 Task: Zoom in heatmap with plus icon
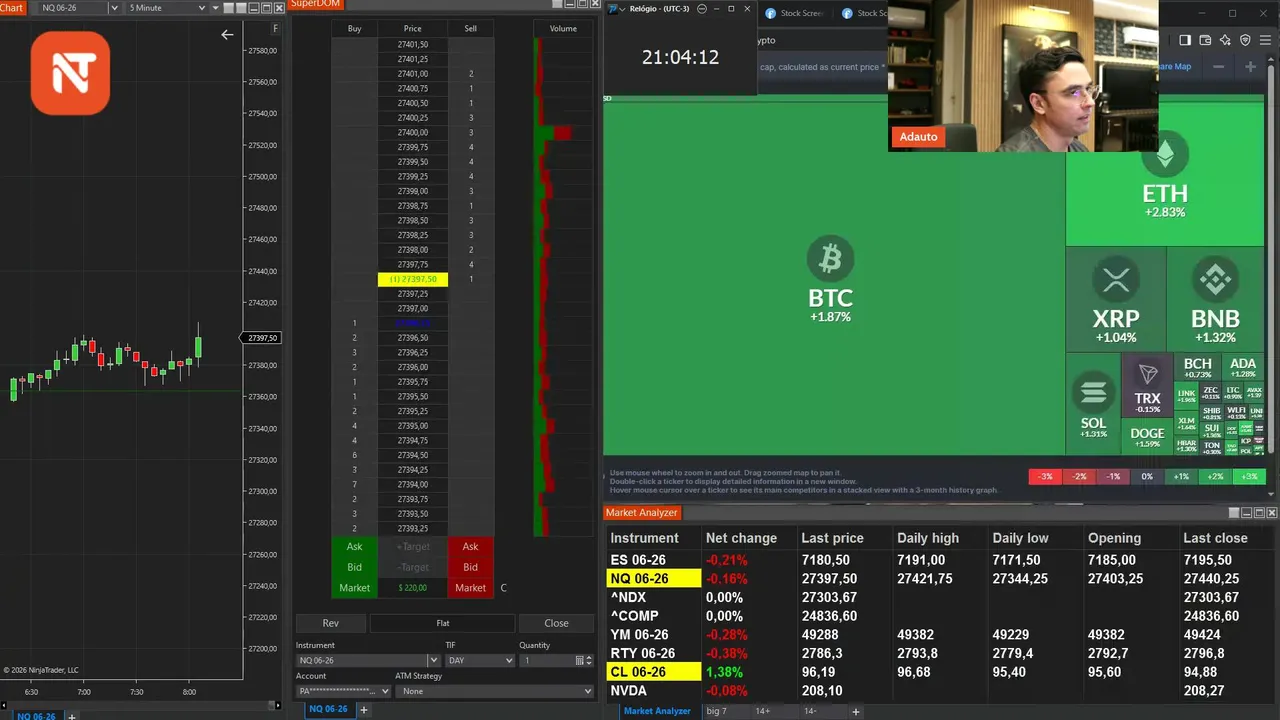pyautogui.click(x=1250, y=67)
